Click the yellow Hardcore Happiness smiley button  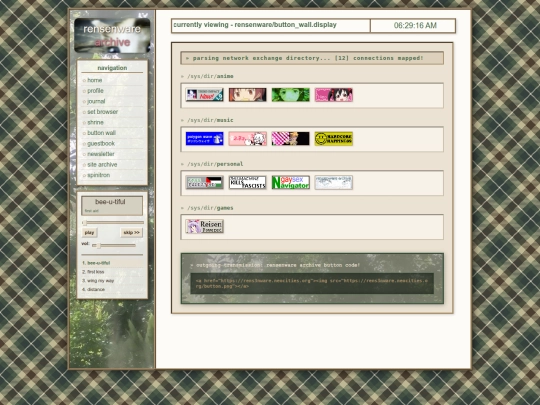334,139
